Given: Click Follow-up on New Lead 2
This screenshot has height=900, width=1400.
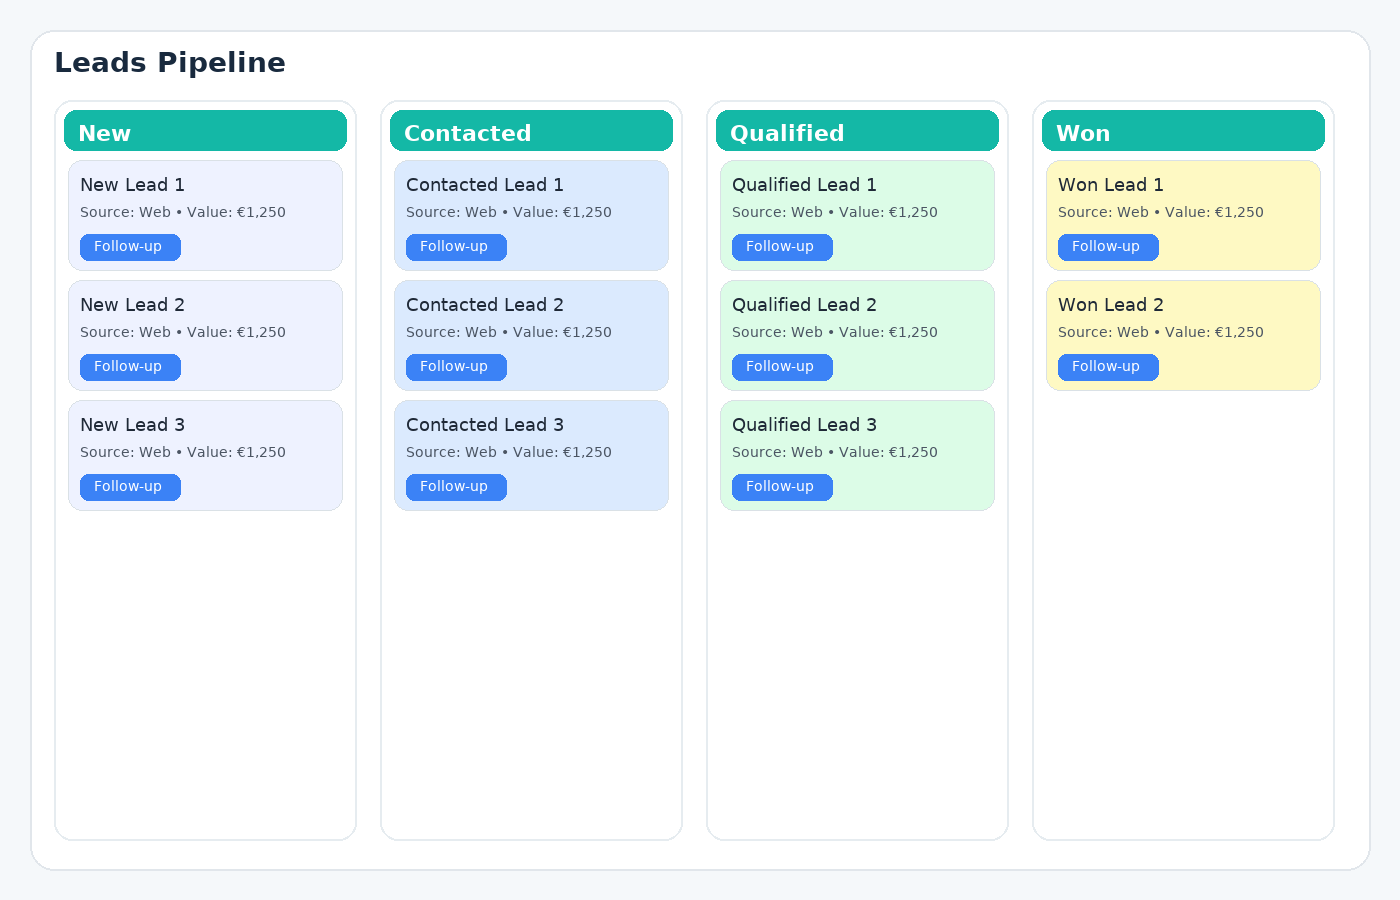Looking at the screenshot, I should [130, 367].
